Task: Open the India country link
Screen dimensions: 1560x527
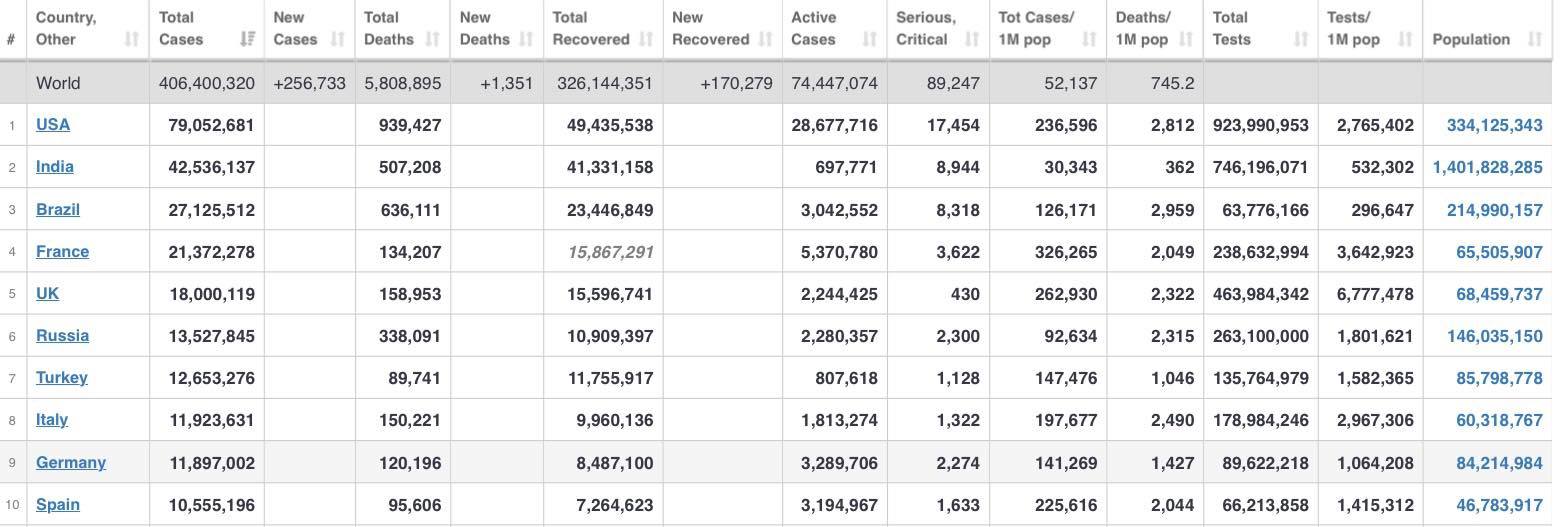Action: click(x=55, y=166)
